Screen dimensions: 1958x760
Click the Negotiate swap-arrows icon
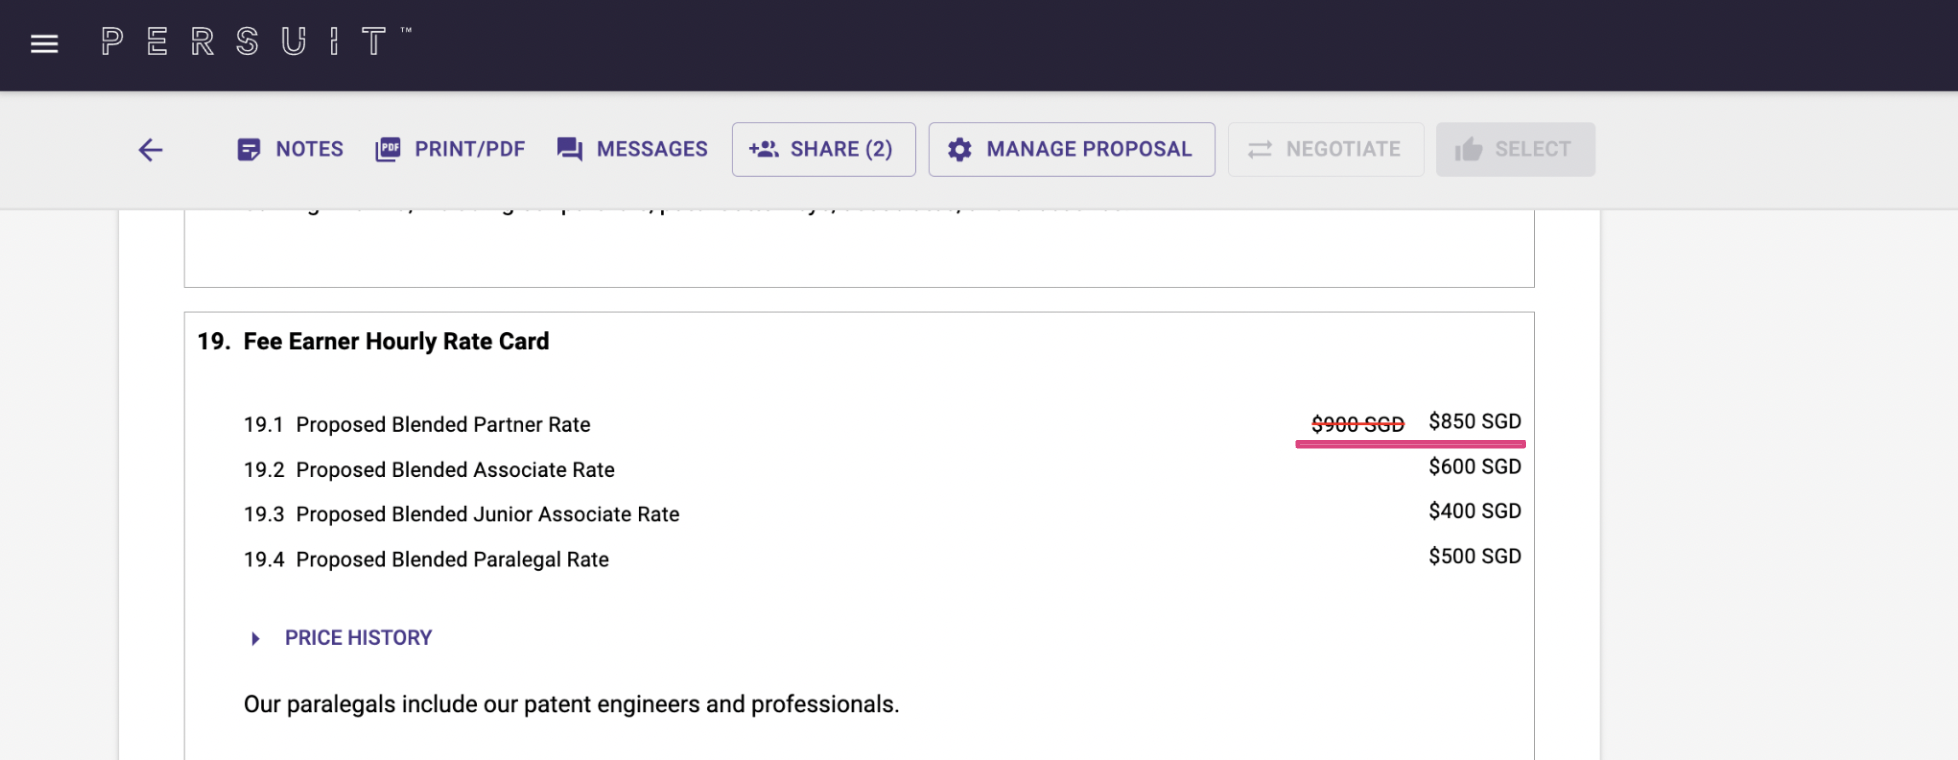pos(1260,149)
